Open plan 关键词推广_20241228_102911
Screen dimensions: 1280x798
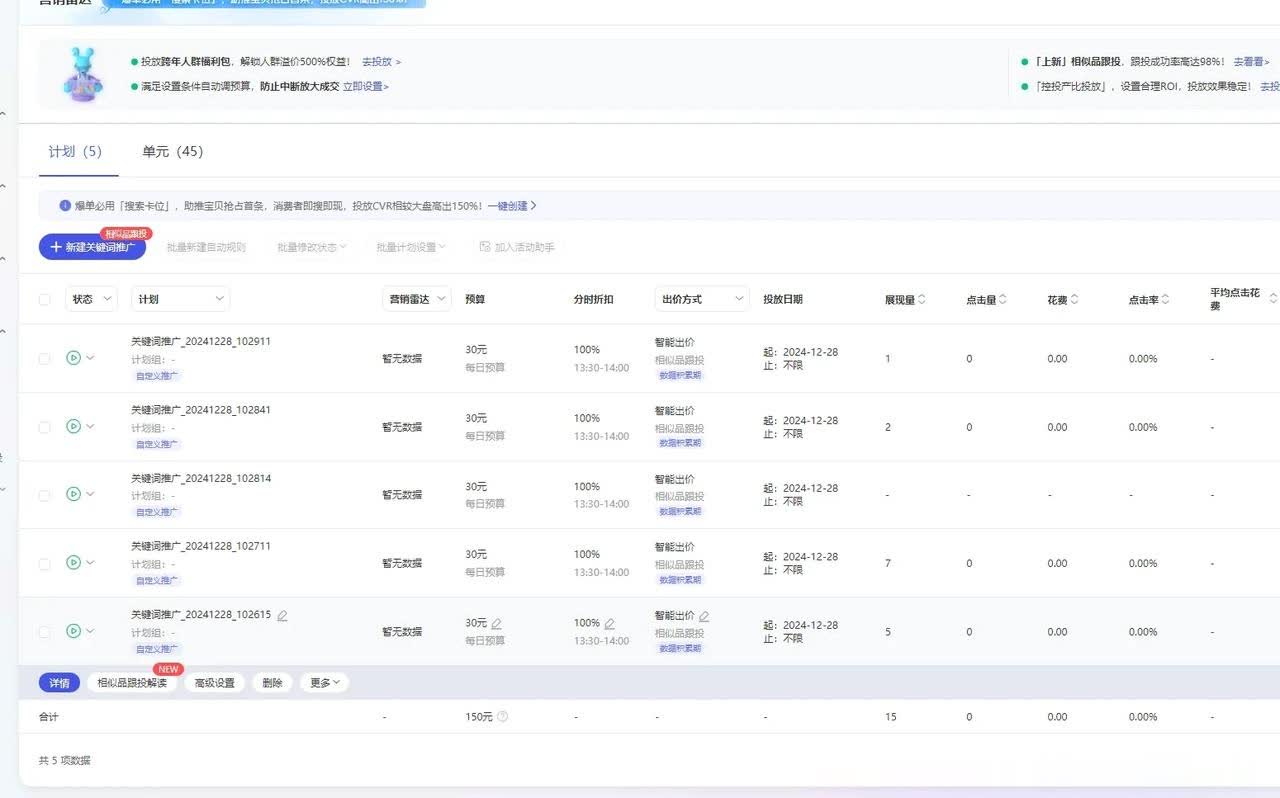pyautogui.click(x=201, y=341)
